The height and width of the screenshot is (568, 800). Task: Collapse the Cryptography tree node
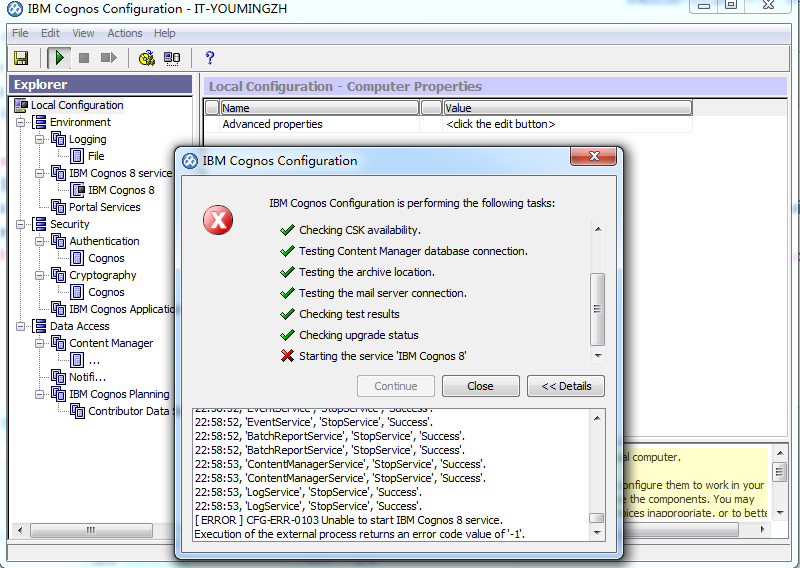point(39,276)
